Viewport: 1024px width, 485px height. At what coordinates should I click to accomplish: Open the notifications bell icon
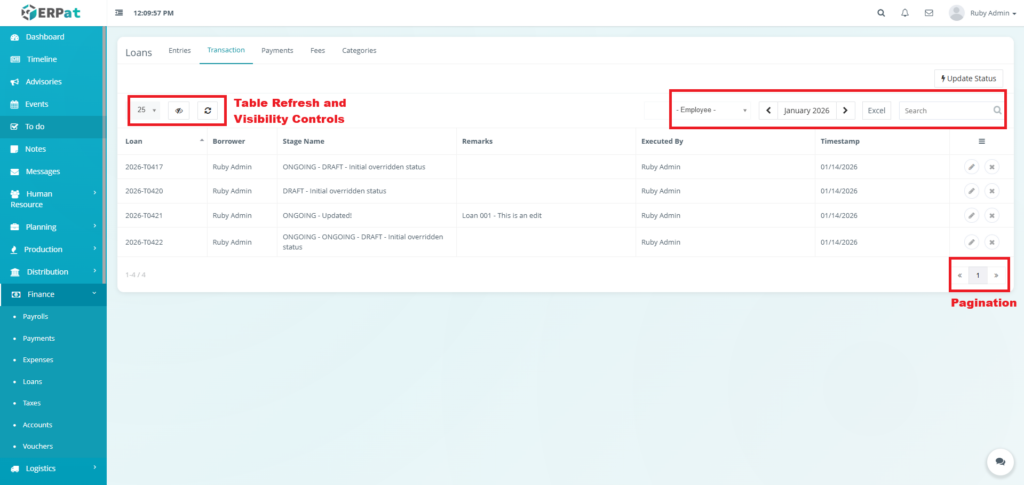pos(905,13)
